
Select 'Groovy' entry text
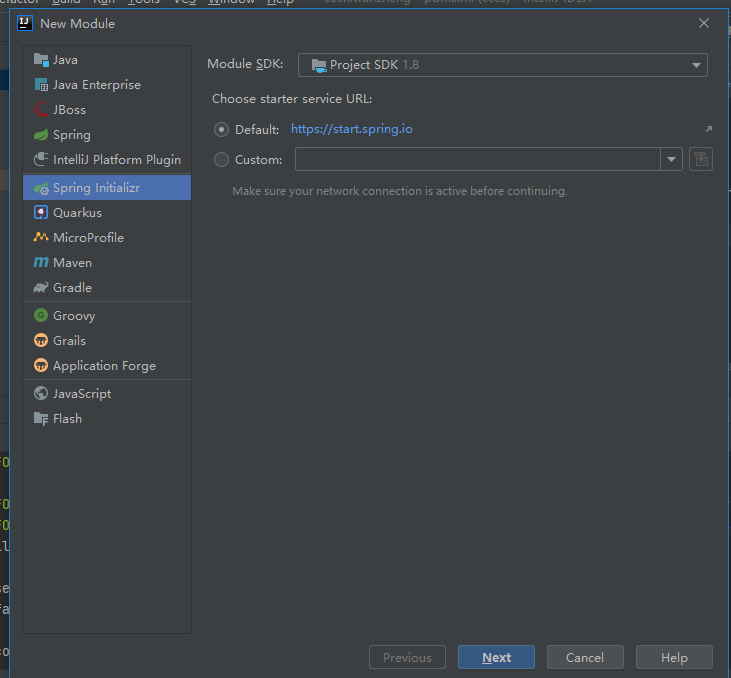pos(74,316)
